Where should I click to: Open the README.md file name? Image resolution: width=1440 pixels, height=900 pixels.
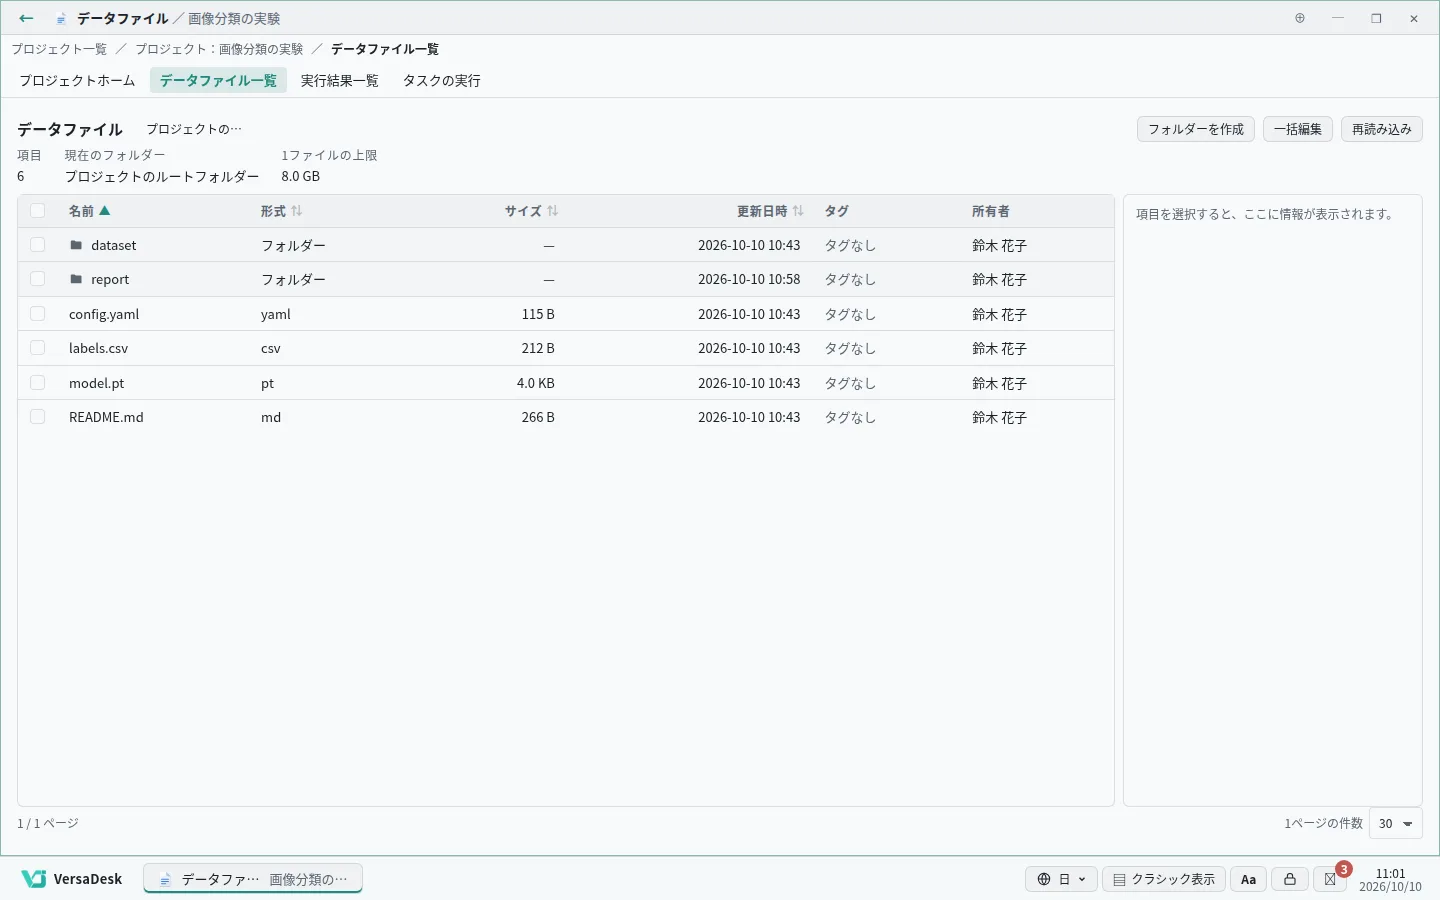coord(106,417)
